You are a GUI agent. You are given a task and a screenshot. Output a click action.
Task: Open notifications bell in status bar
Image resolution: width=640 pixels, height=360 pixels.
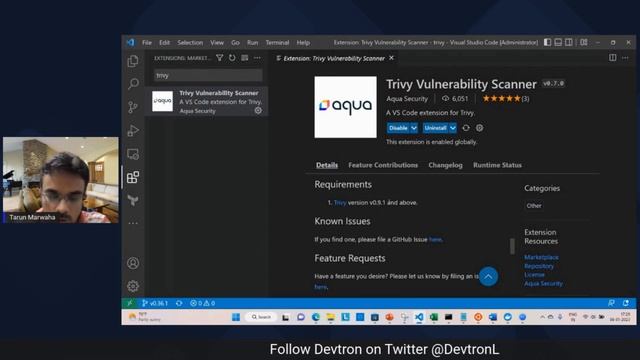coord(626,303)
